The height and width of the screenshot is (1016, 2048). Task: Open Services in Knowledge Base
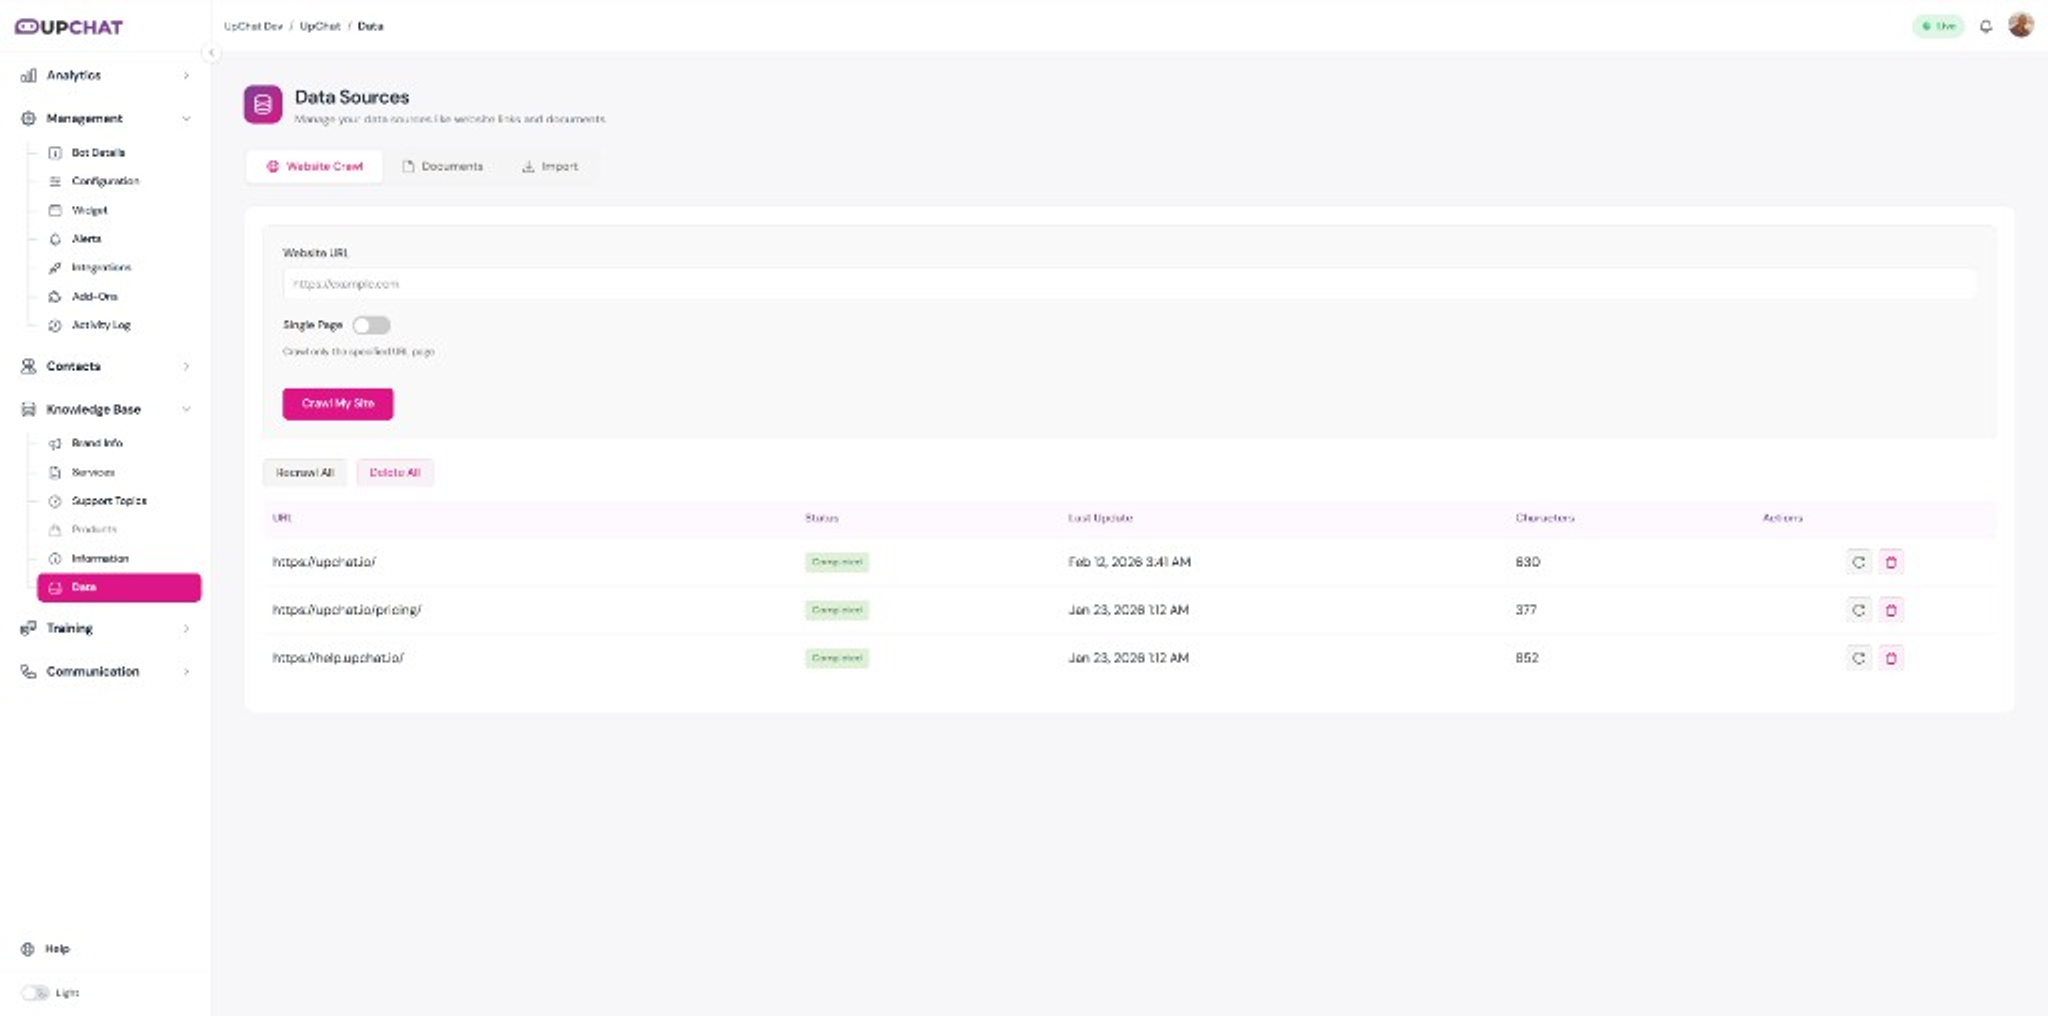coord(93,472)
